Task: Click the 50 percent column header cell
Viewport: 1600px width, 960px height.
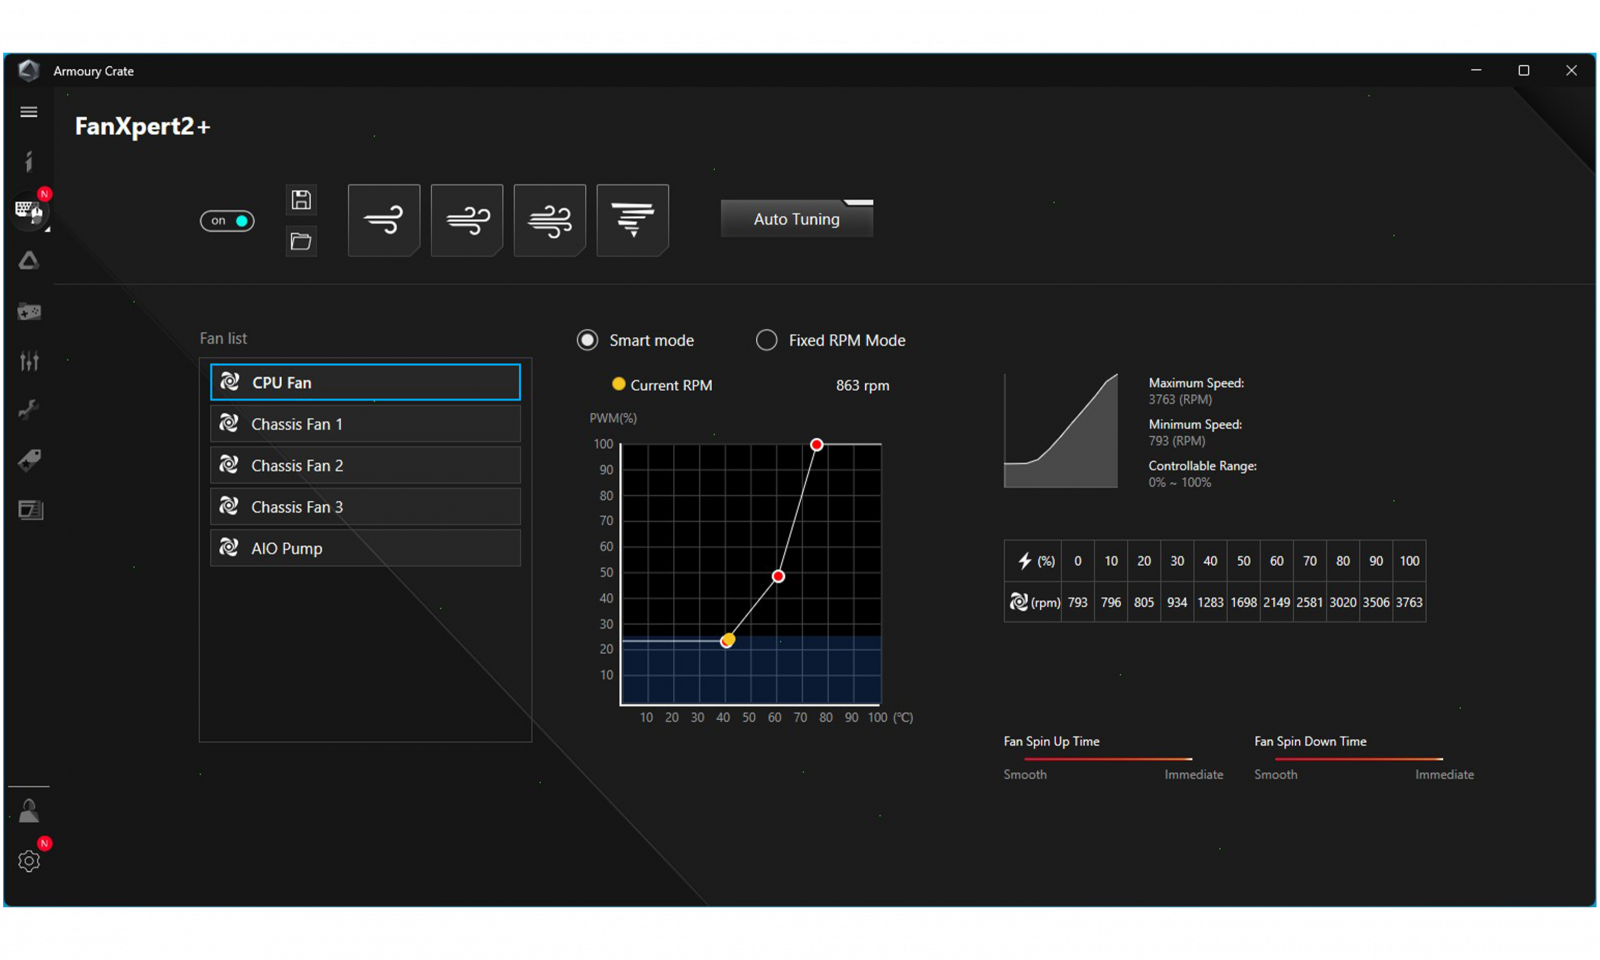Action: [x=1244, y=561]
